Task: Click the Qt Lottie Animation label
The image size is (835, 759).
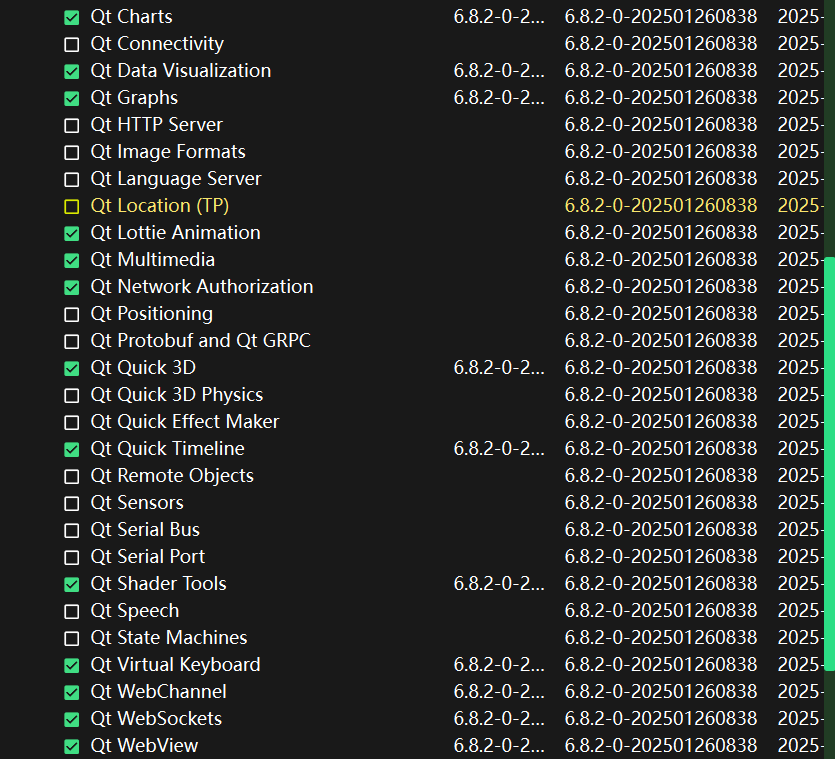Action: pos(175,233)
